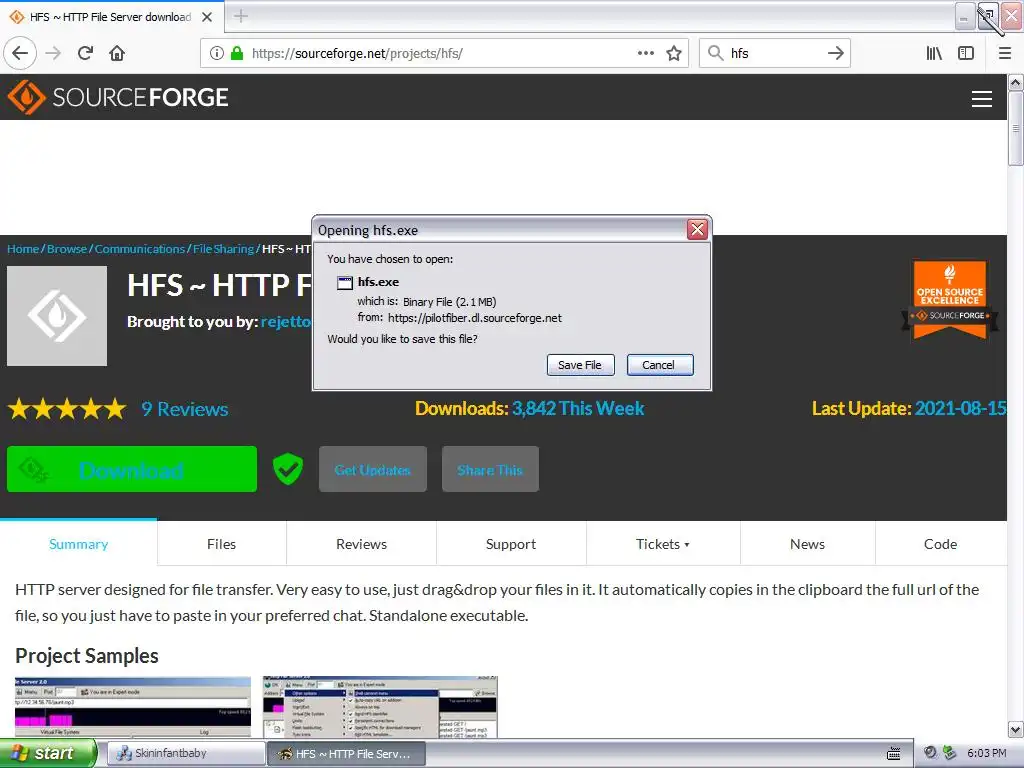Click the 3,842 This Week downloads text

(578, 408)
